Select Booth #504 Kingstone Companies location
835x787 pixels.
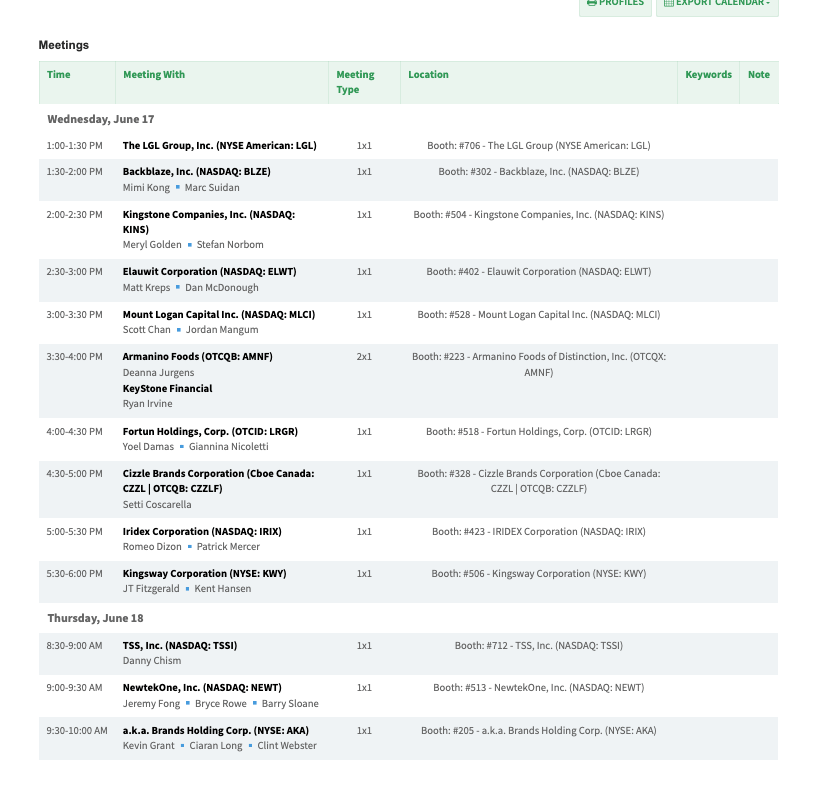point(538,215)
